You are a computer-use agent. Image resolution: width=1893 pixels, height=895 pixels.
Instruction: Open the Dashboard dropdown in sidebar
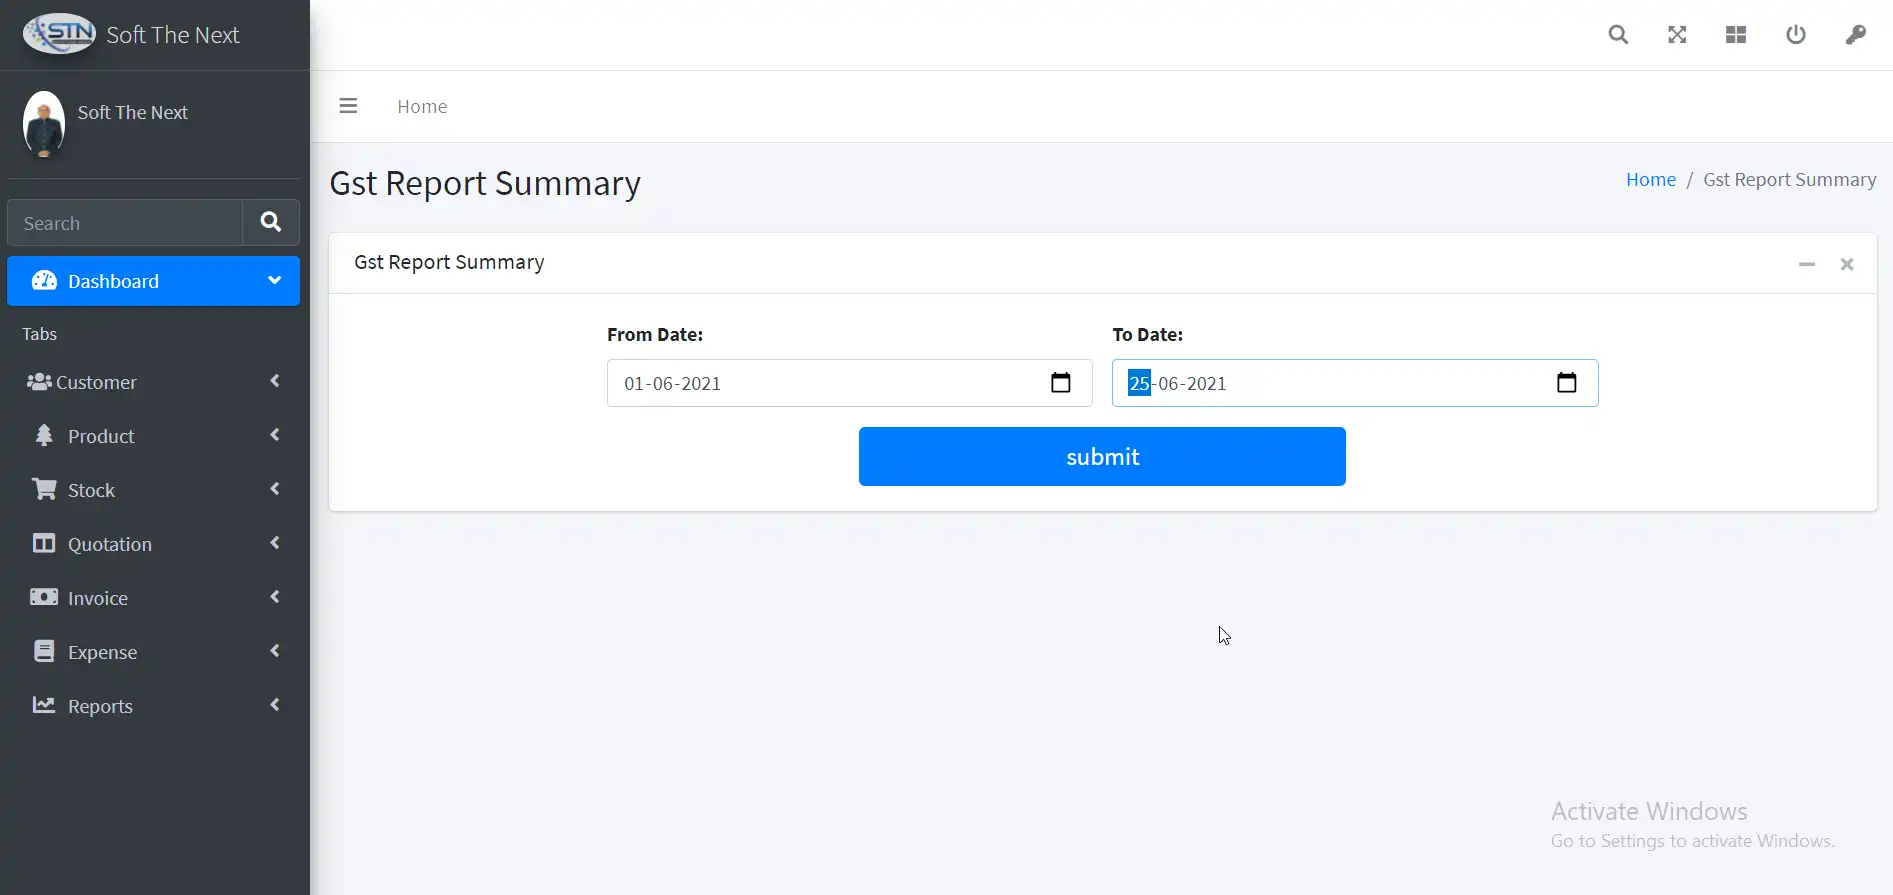coord(153,281)
